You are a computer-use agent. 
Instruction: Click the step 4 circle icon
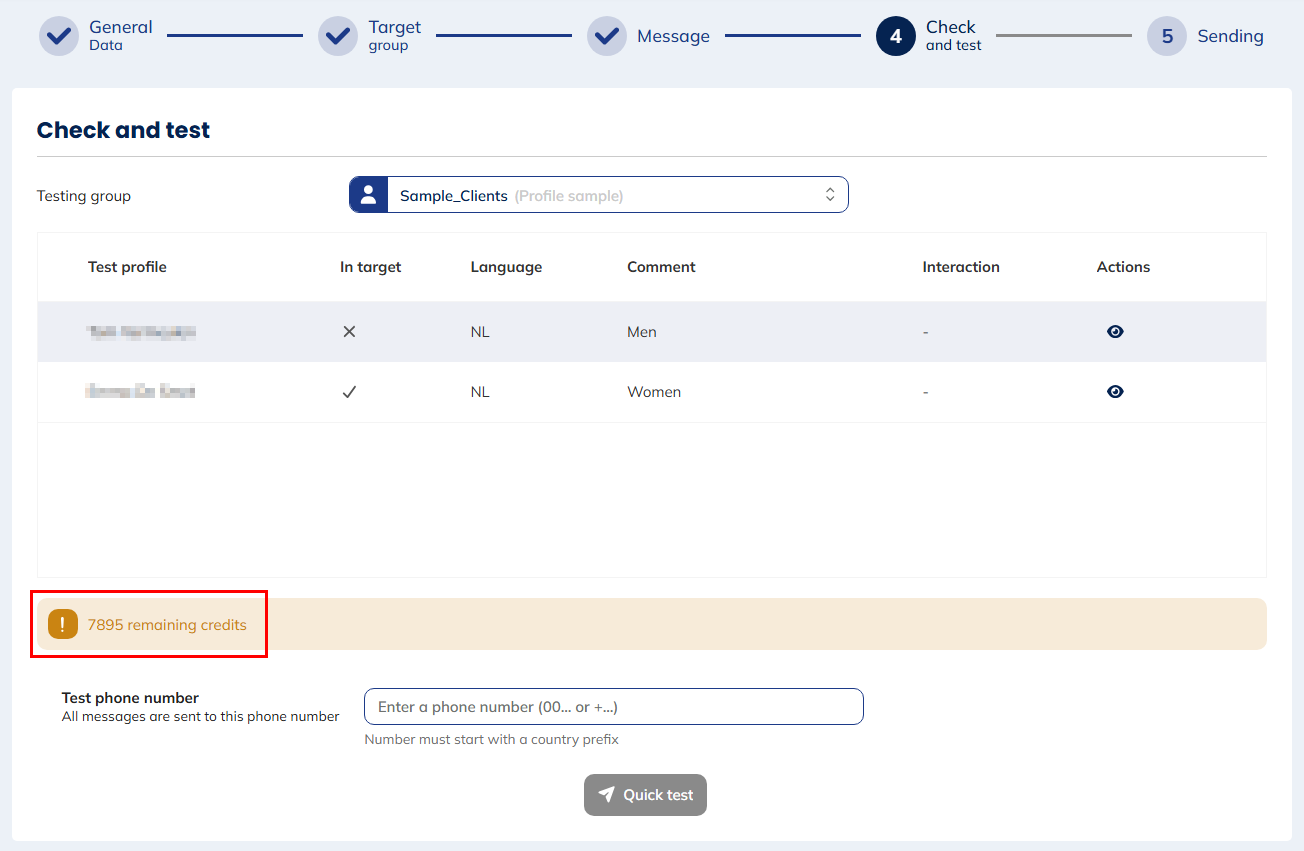[895, 36]
